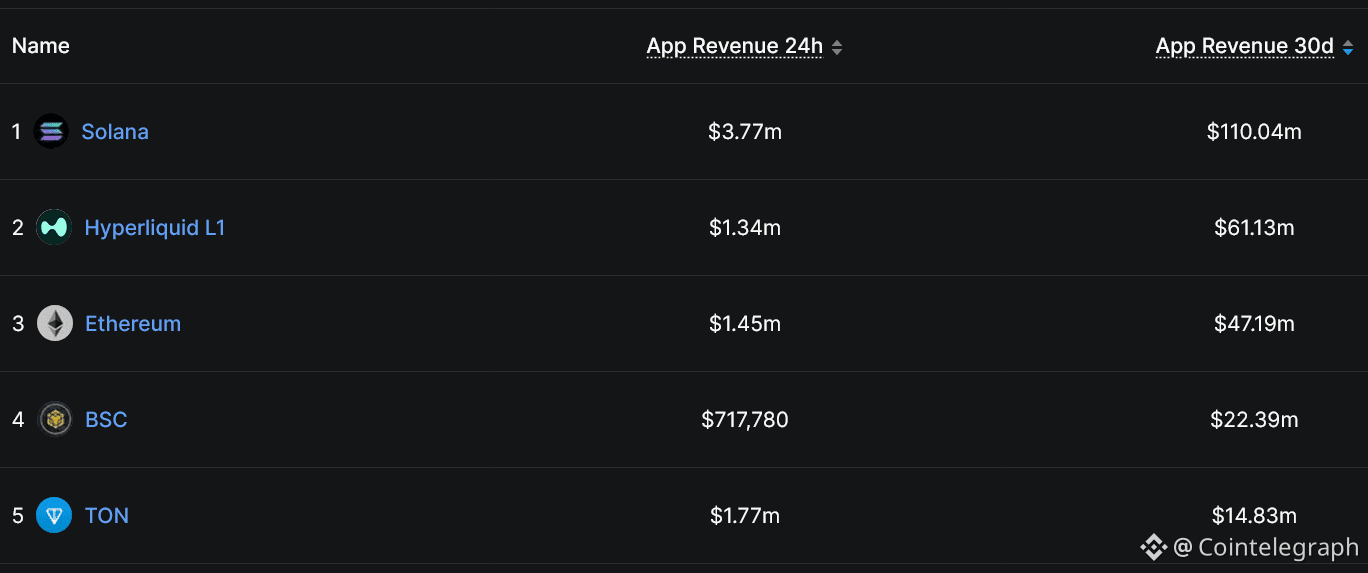Screen dimensions: 1368x573
Task: Open the BSC chain link
Action: [106, 420]
